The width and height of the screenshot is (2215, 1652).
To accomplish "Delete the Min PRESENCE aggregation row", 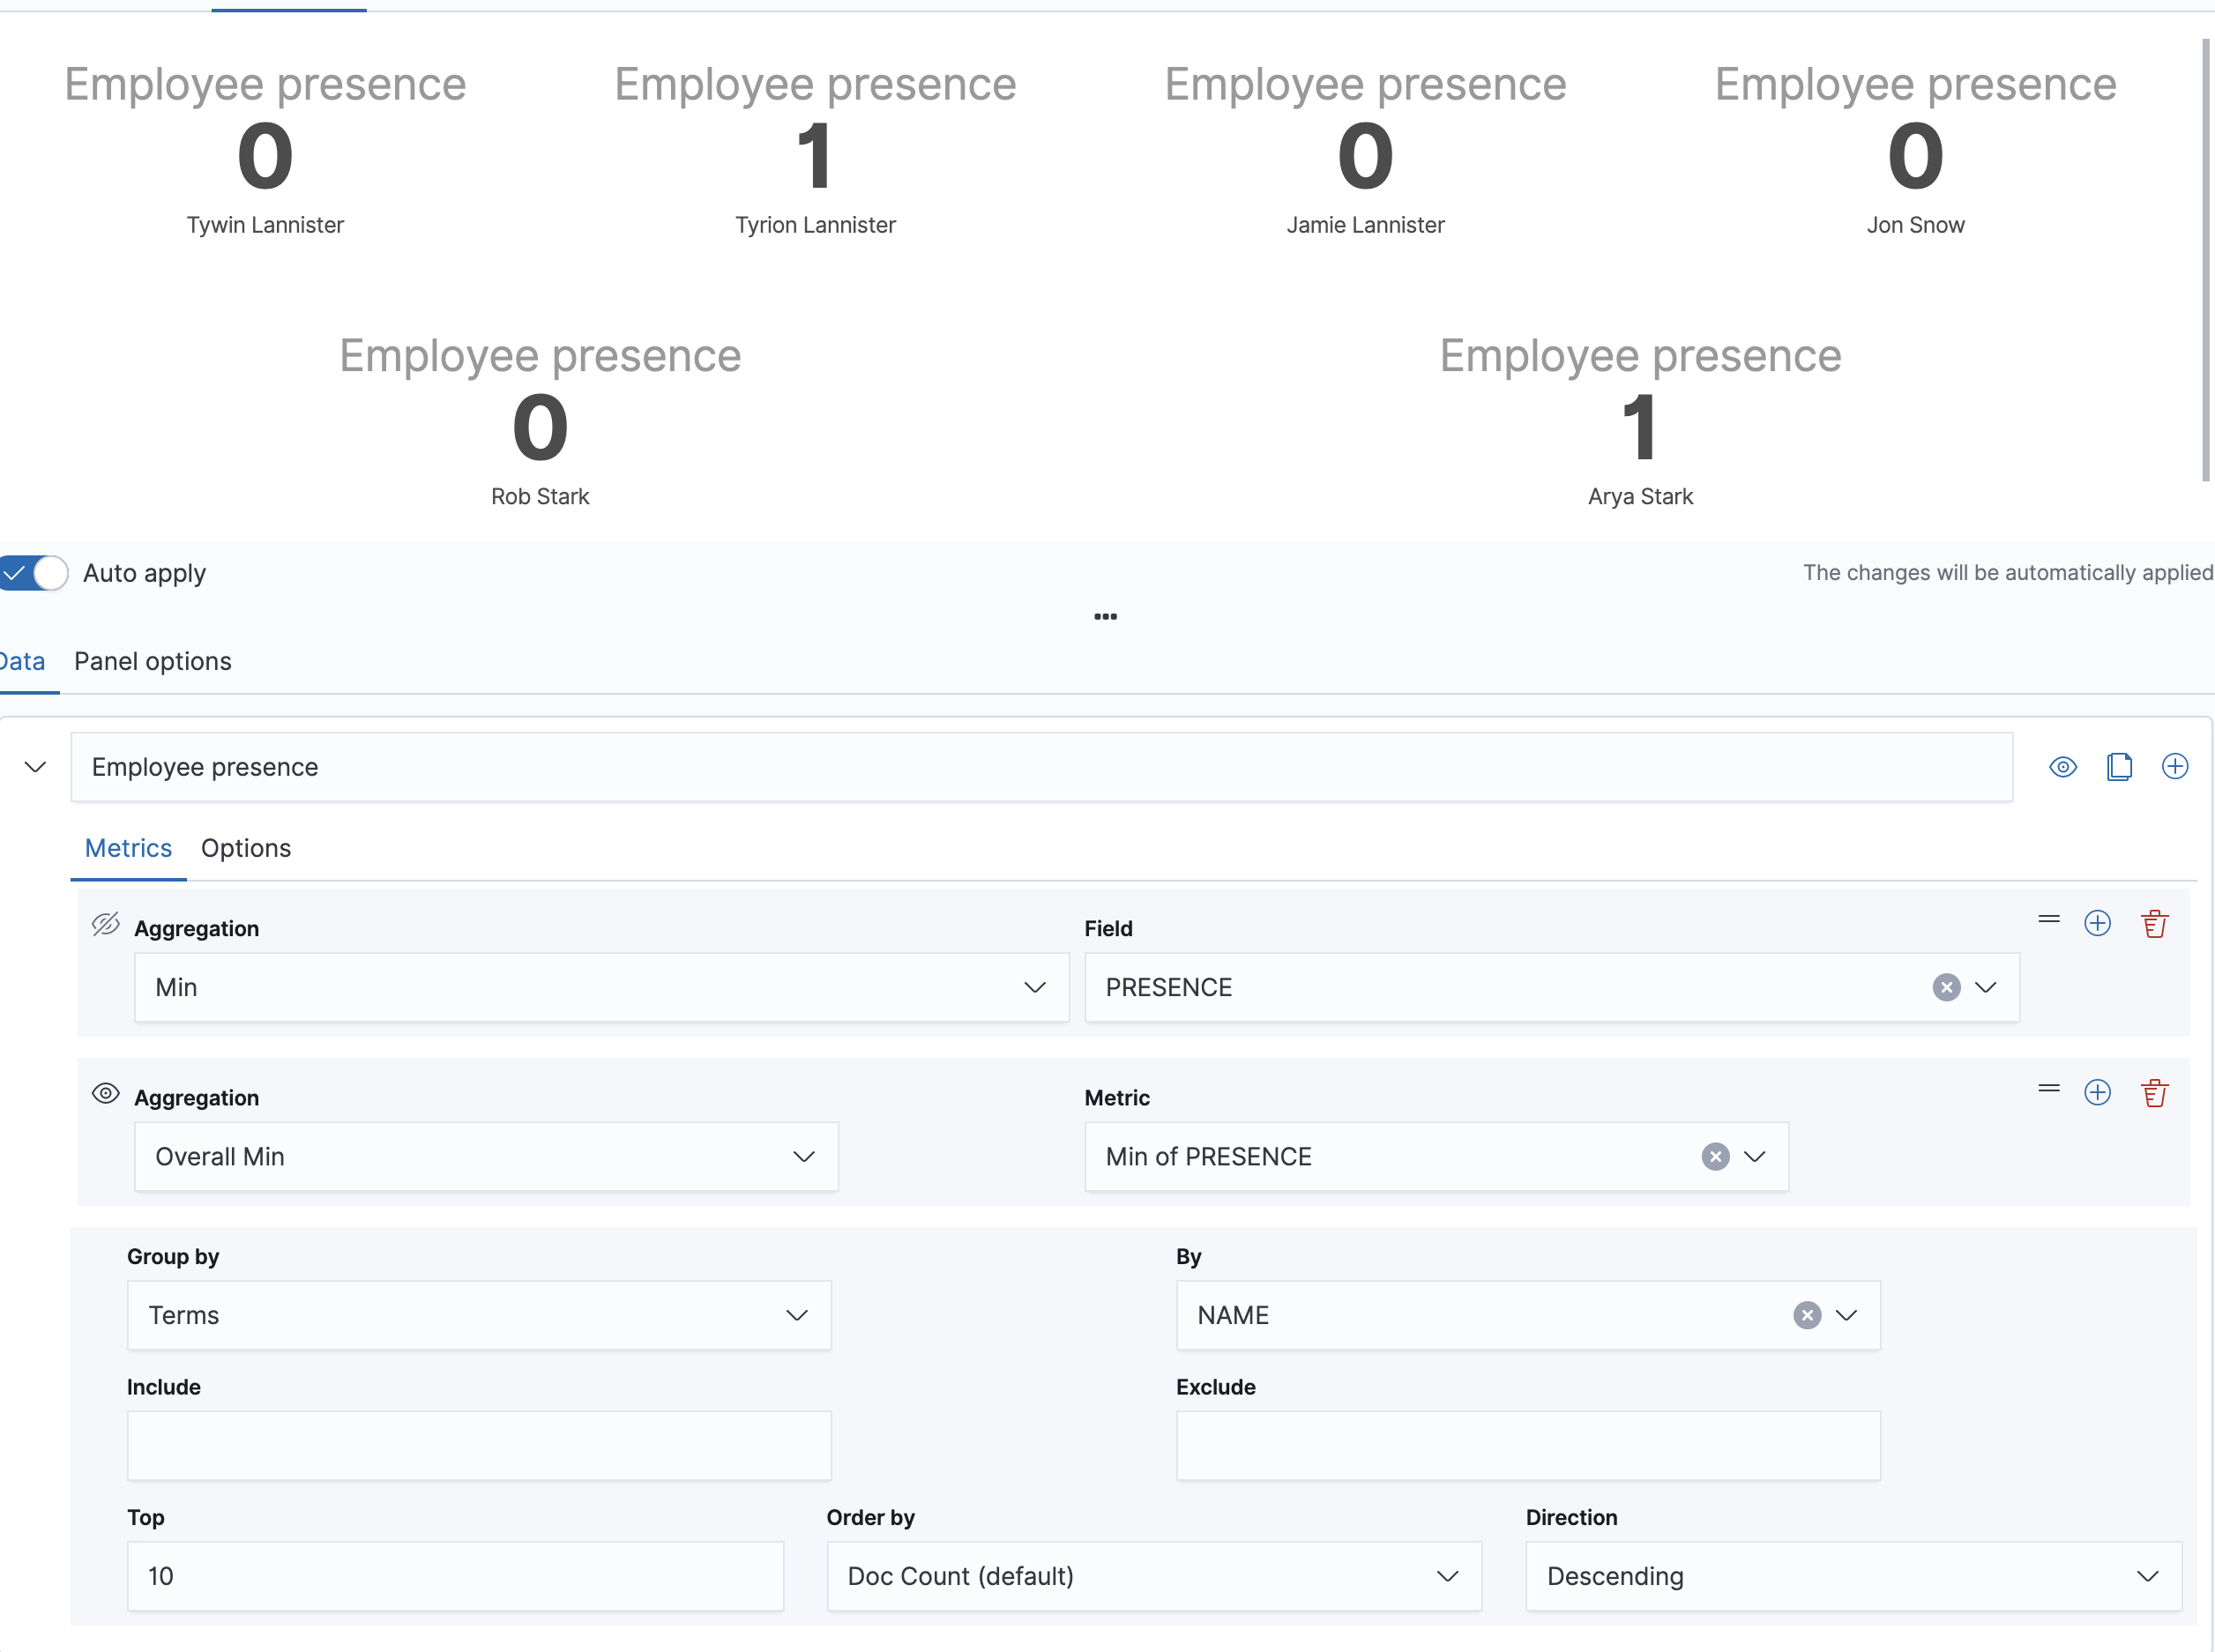I will 2154,923.
